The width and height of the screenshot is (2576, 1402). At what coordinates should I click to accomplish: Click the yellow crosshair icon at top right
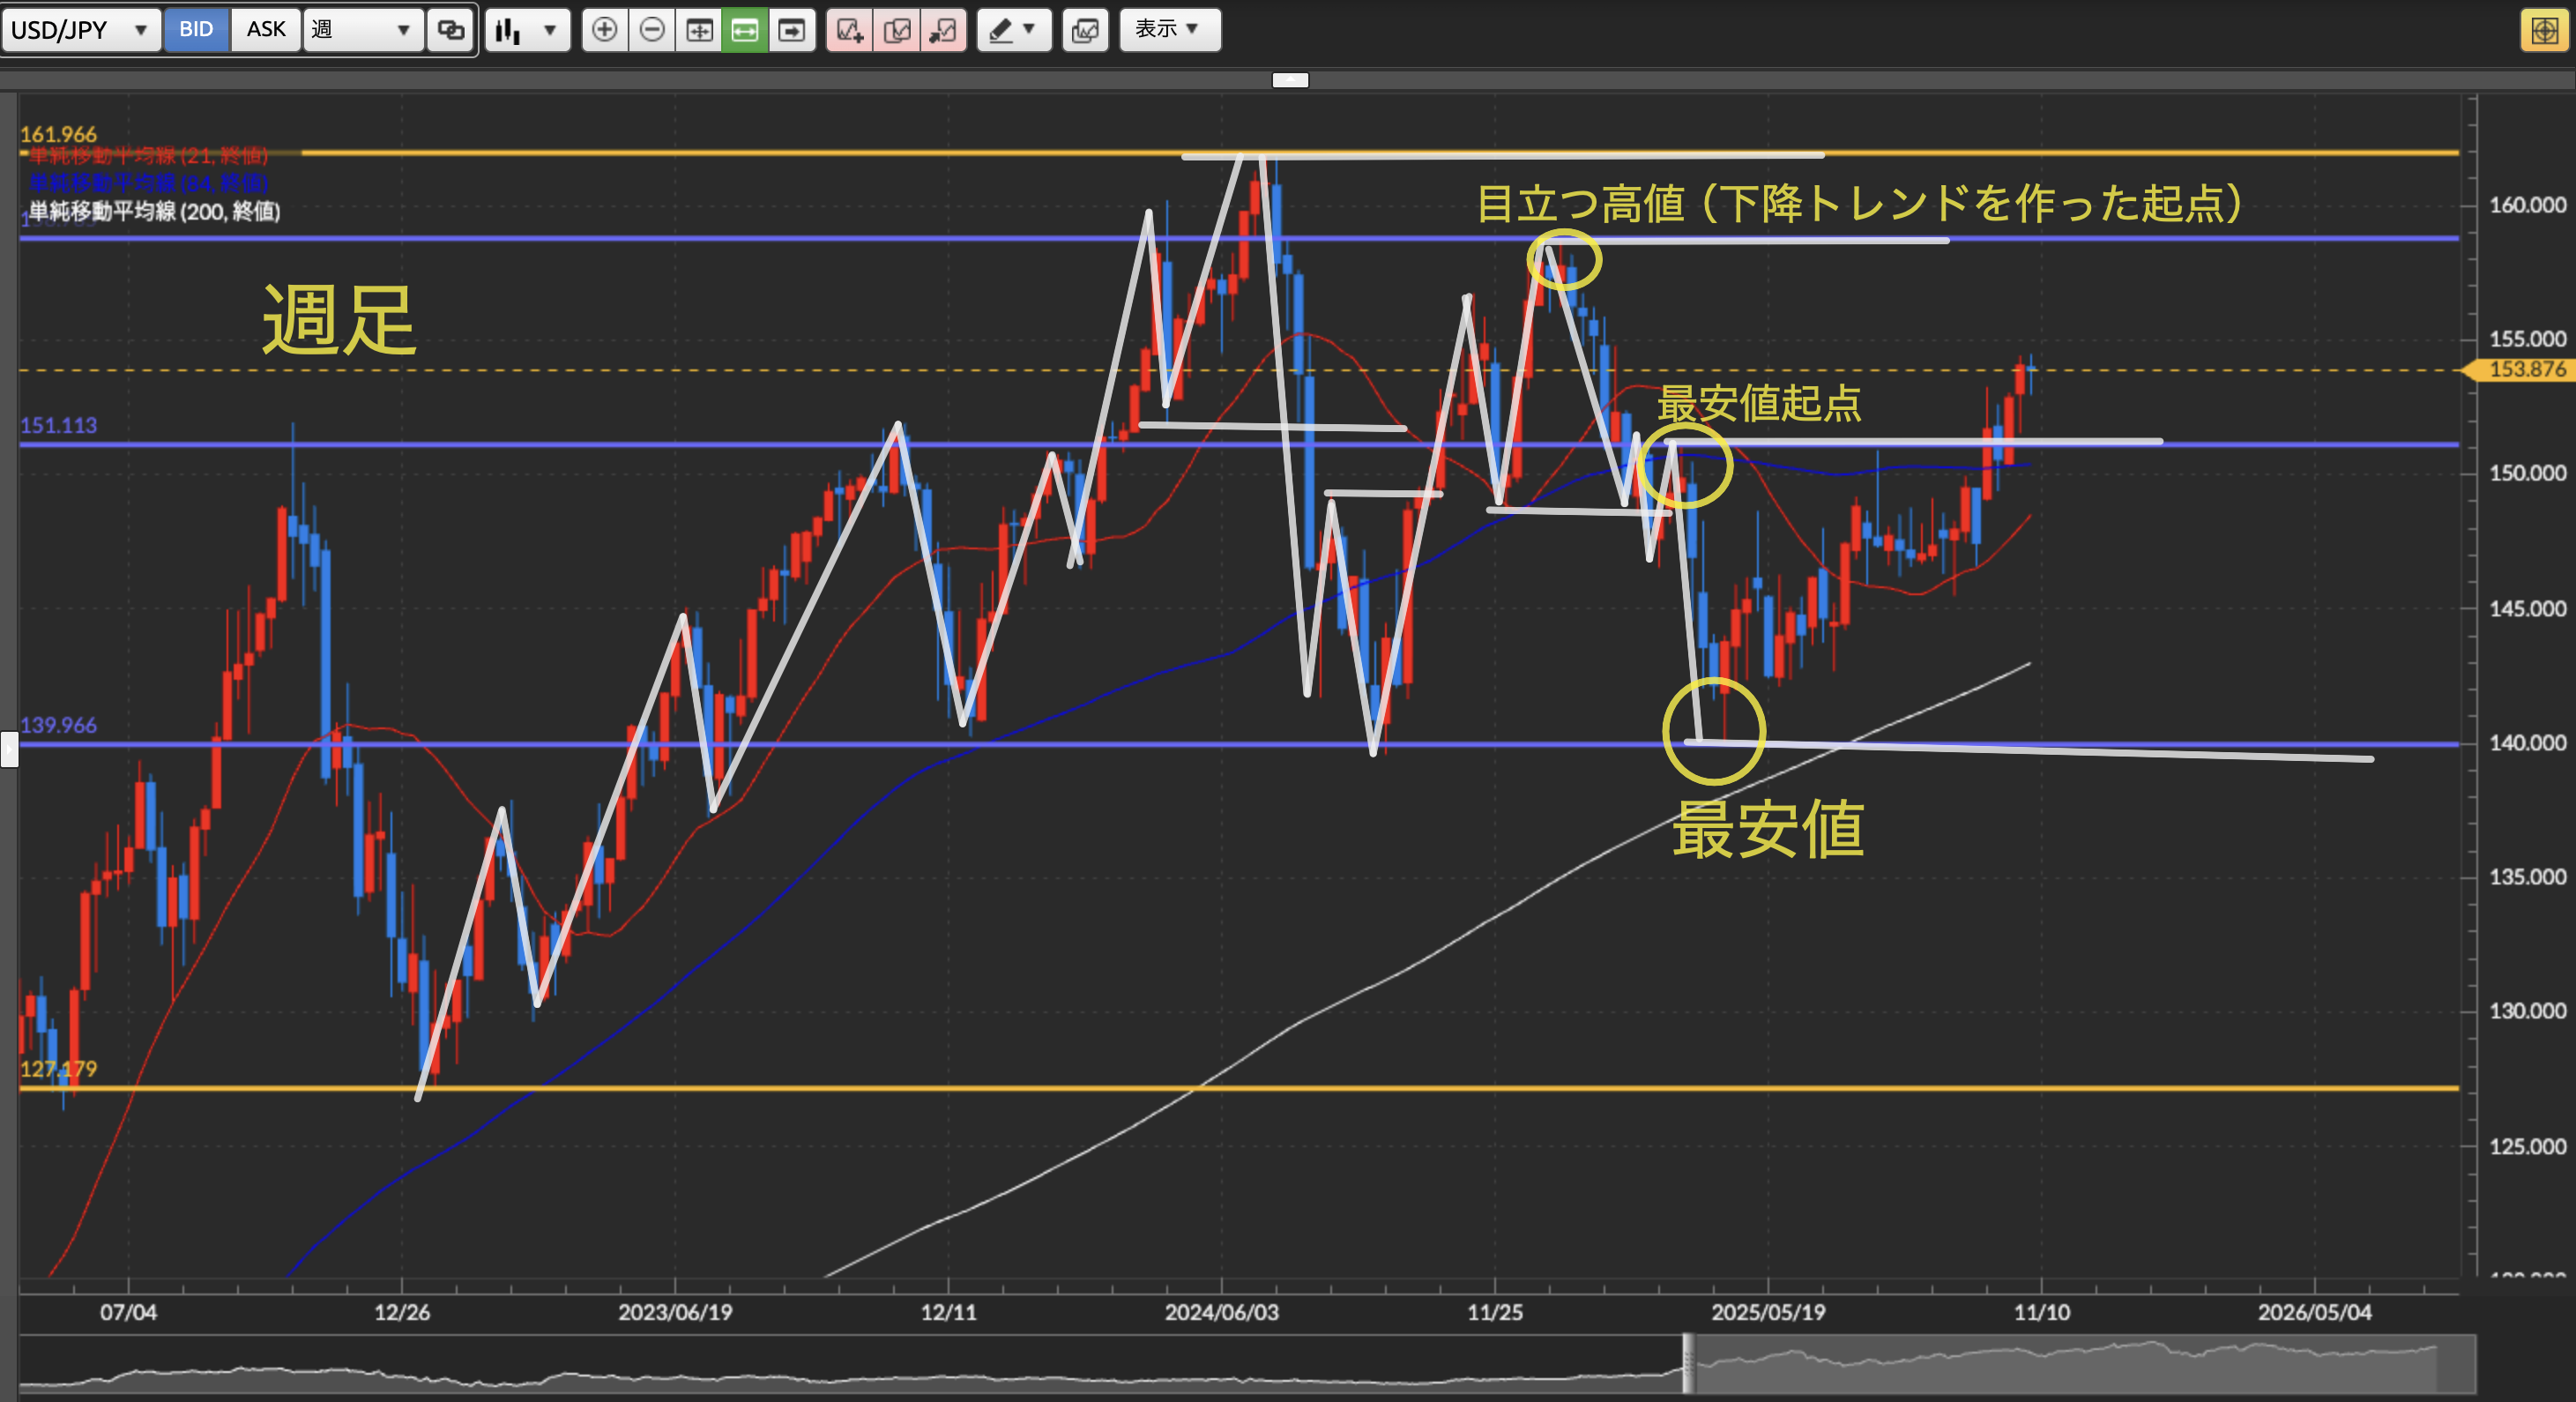coord(2543,30)
